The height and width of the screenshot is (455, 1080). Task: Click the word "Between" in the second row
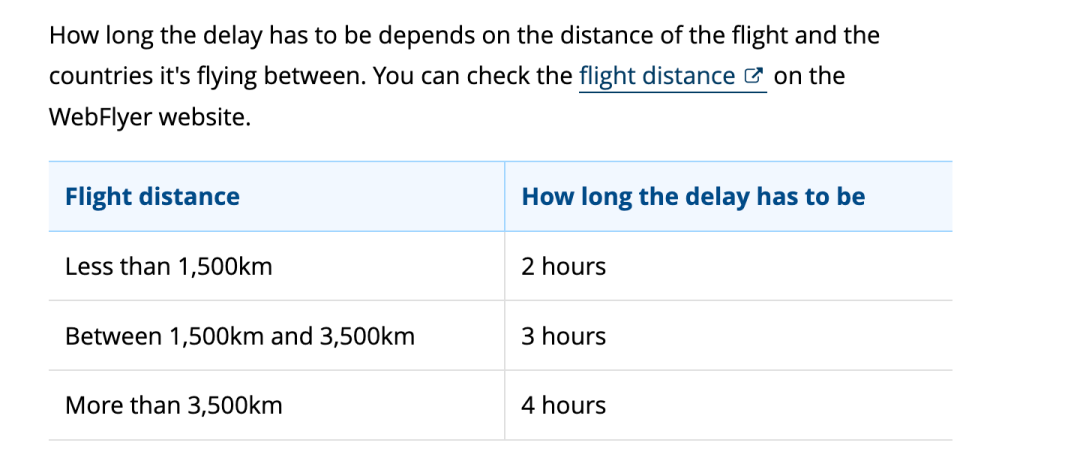coord(112,337)
